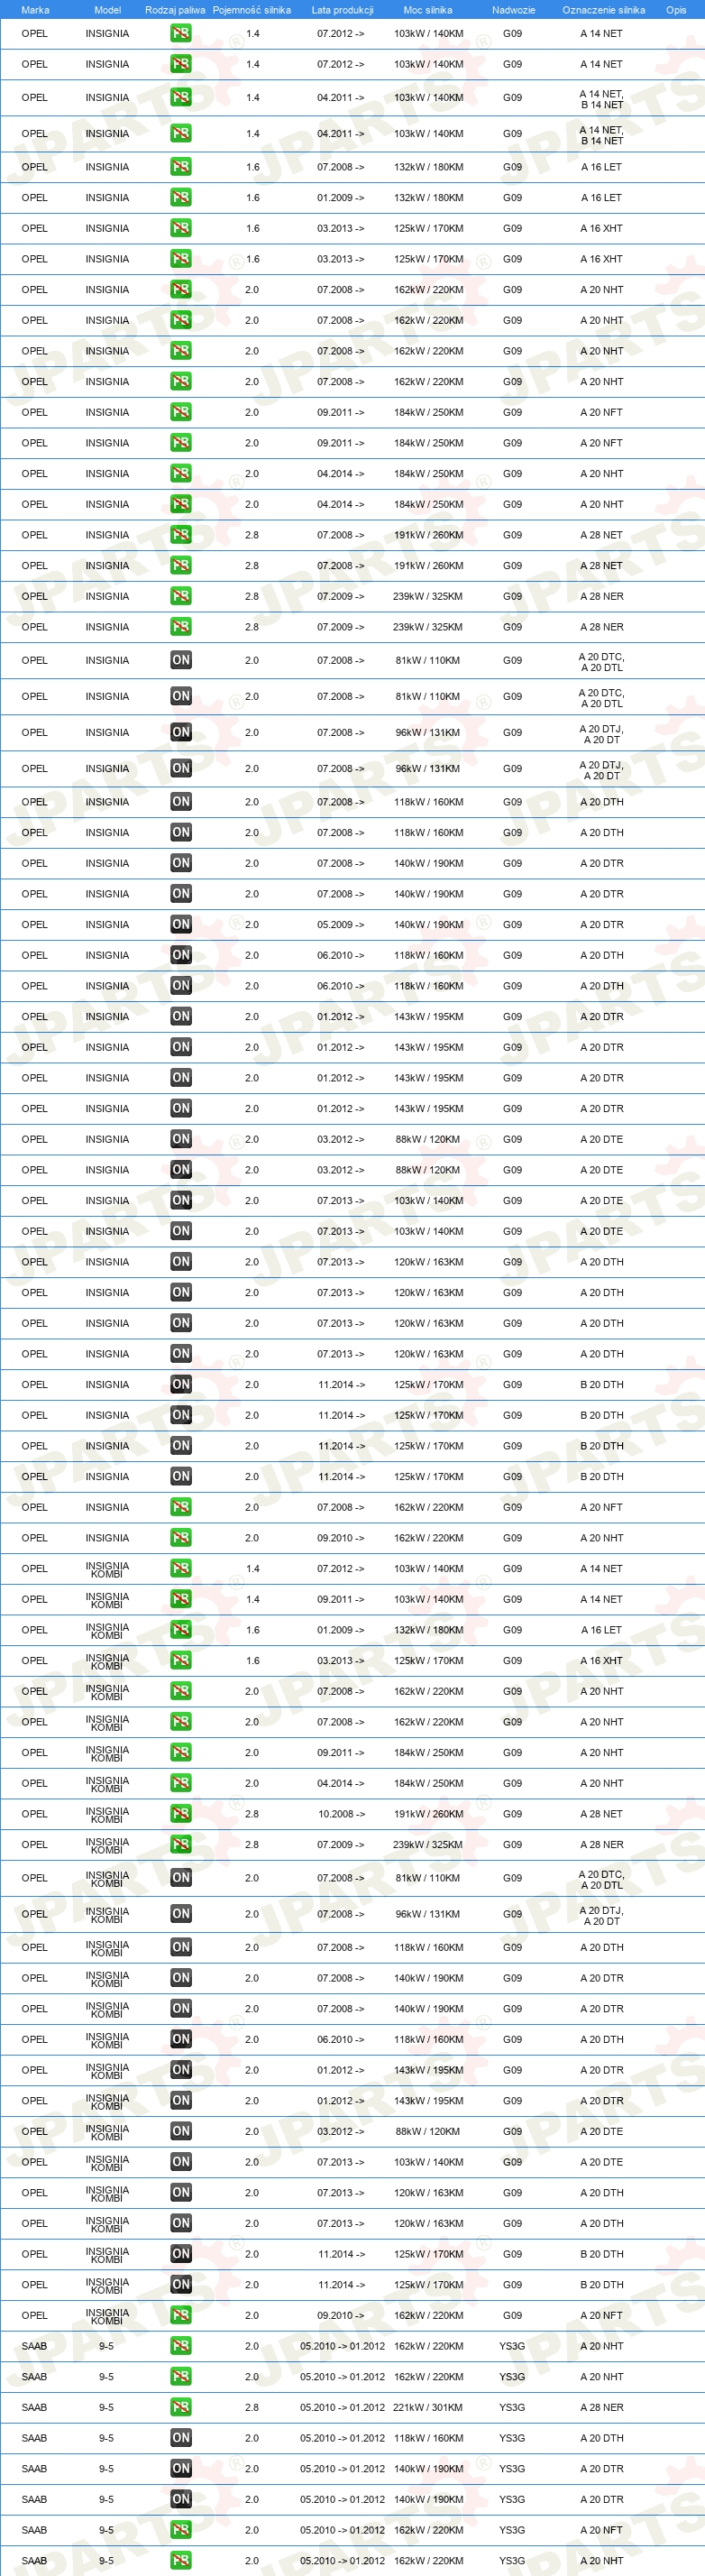Screen dimensions: 705x2576
Task: Click diesel ON icon in Insignia Kombi 07.2008 118kW row
Action: 181,1946
